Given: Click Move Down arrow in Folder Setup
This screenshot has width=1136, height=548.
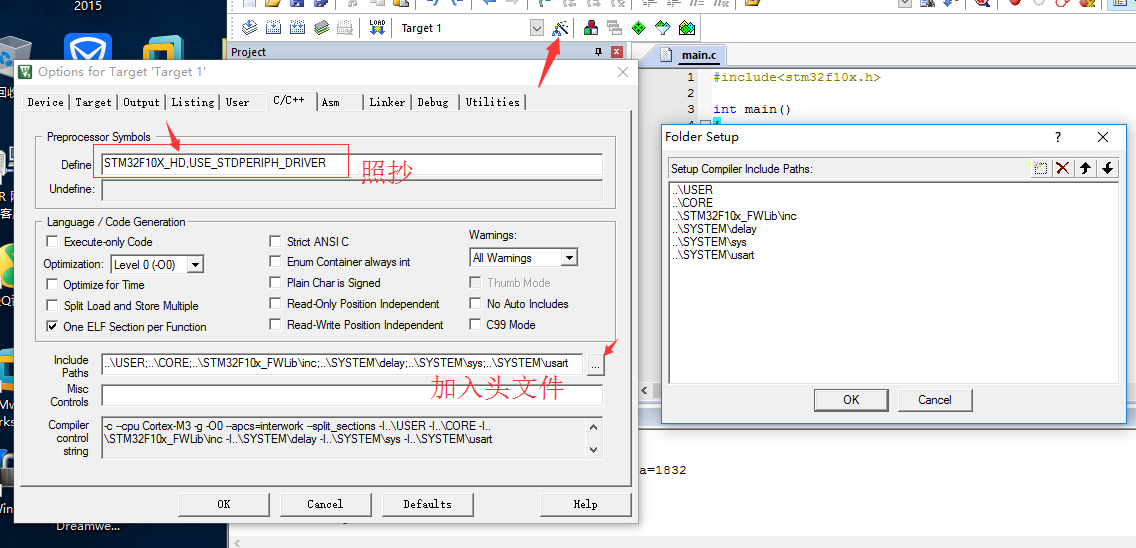Looking at the screenshot, I should [1107, 168].
